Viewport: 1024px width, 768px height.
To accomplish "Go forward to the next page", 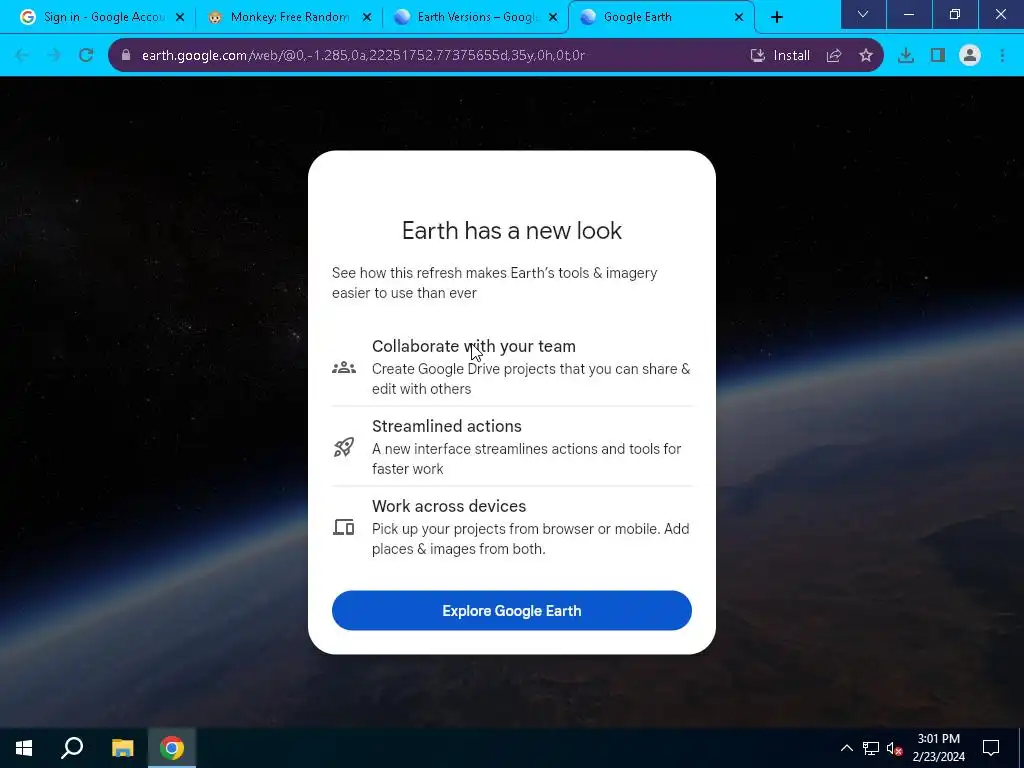I will pyautogui.click(x=54, y=56).
